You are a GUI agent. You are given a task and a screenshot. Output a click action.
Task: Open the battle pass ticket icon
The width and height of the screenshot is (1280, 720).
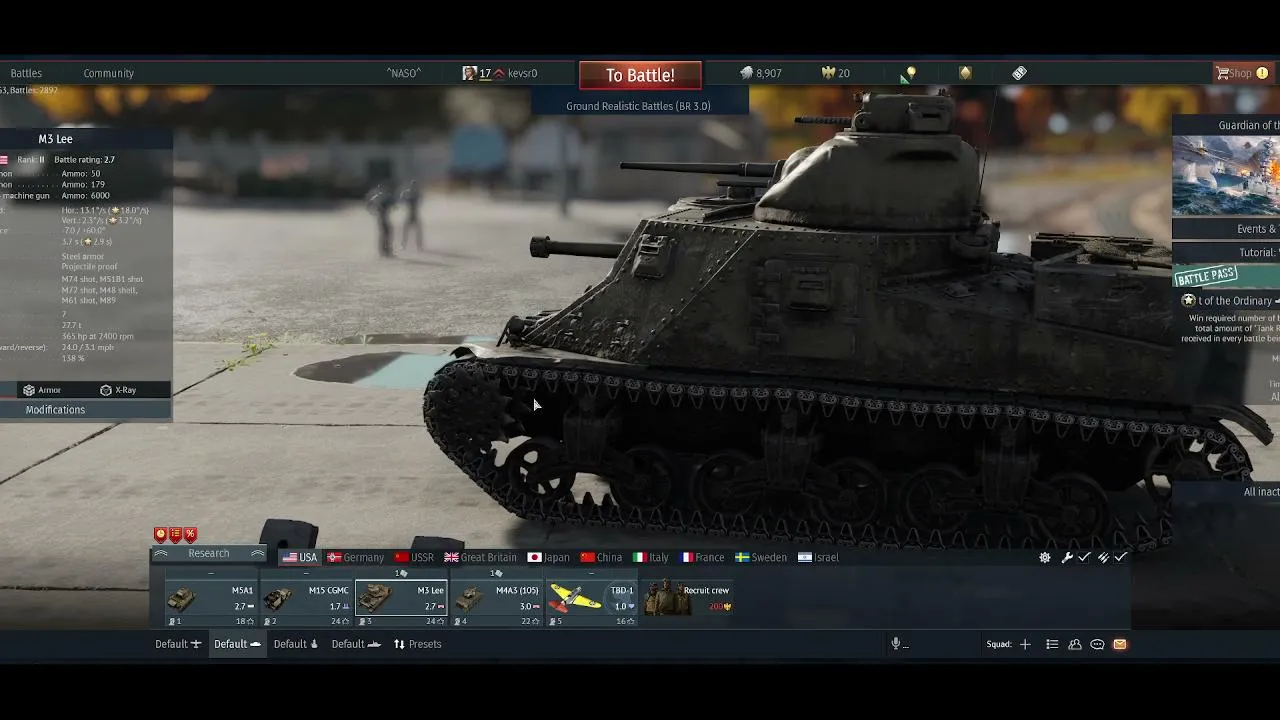(1019, 73)
